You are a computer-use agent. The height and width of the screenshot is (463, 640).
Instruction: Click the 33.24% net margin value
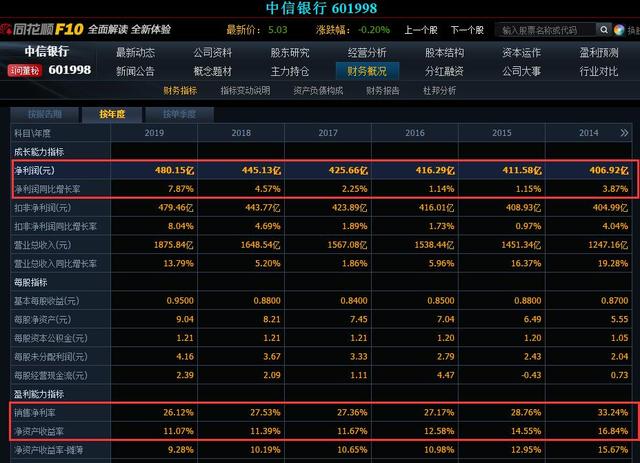click(x=613, y=412)
